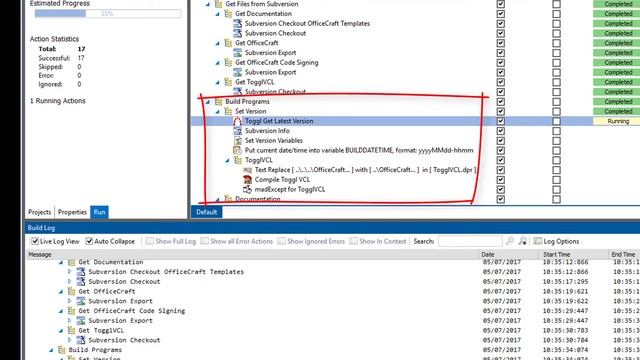Click Show Full Log button
640x360 pixels.
[x=171, y=241]
